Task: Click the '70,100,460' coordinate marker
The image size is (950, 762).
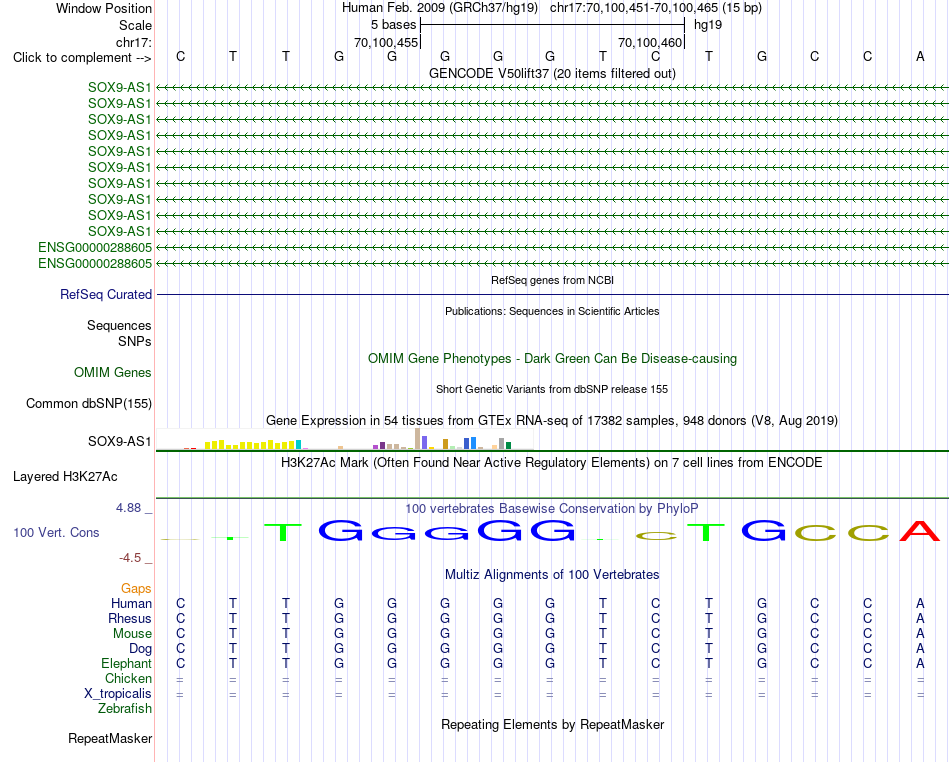Action: [x=650, y=42]
